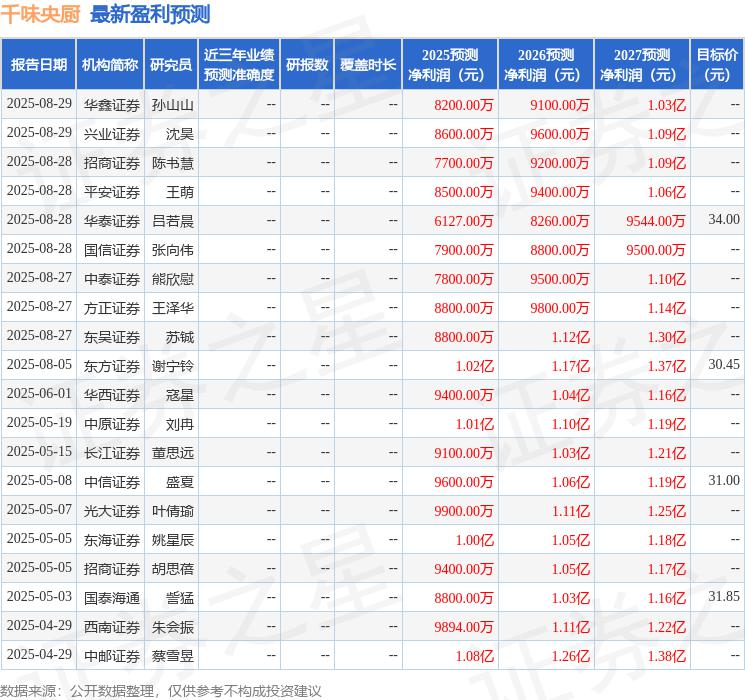
Task: Click analyst name 熊欣慰
Action: [x=172, y=279]
